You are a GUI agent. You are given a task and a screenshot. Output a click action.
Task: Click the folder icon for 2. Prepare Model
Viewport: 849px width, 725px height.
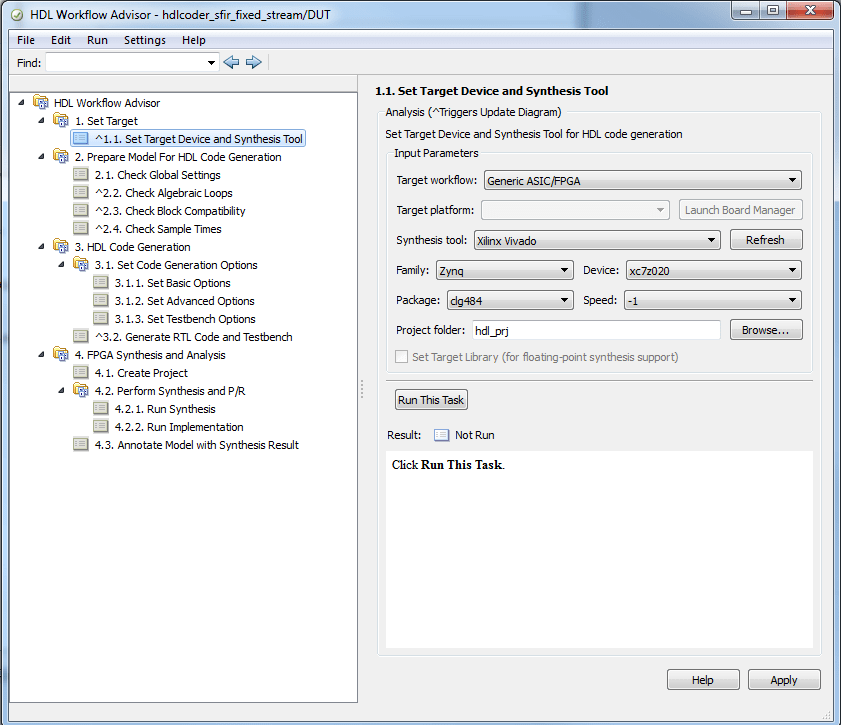(x=61, y=156)
